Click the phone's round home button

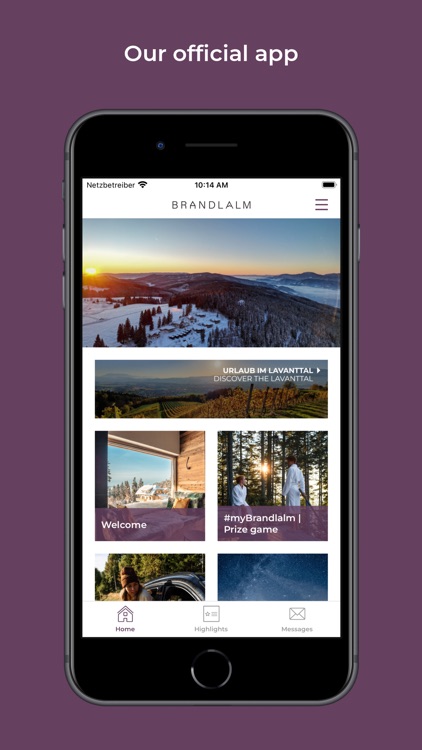tap(211, 669)
